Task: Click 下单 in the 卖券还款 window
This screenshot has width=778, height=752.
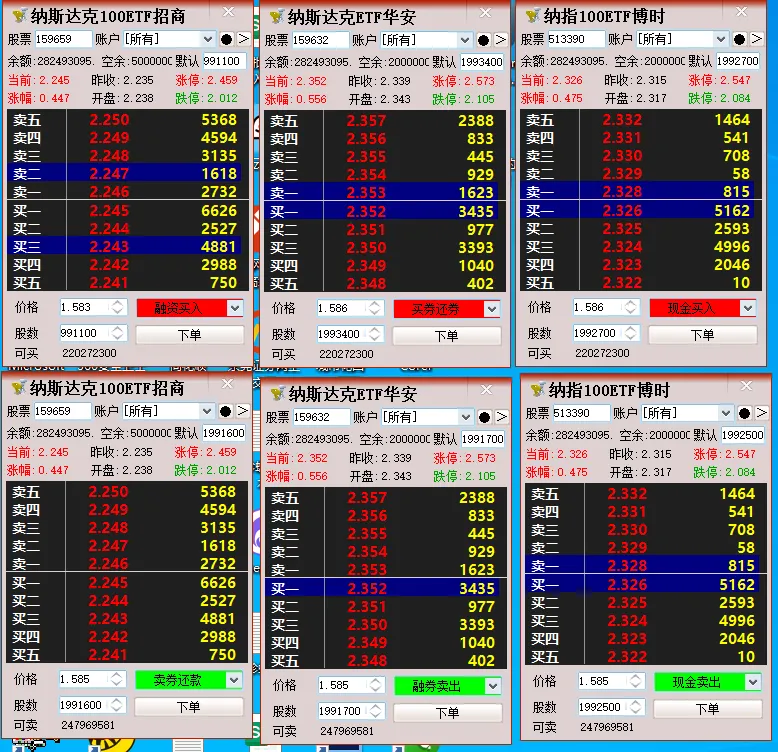Action: pyautogui.click(x=189, y=707)
